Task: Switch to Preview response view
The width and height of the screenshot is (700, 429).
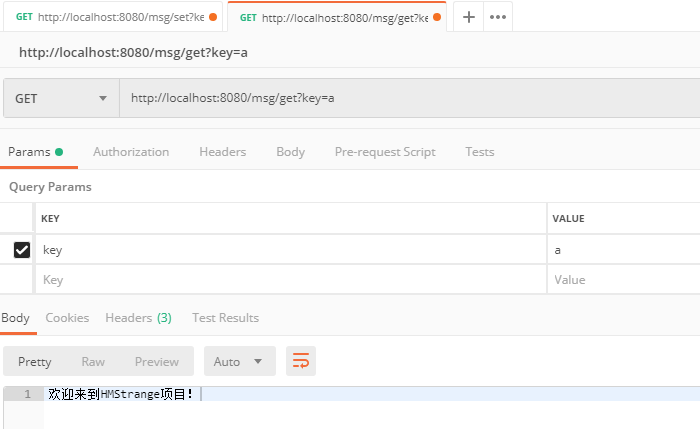Action: (x=157, y=362)
